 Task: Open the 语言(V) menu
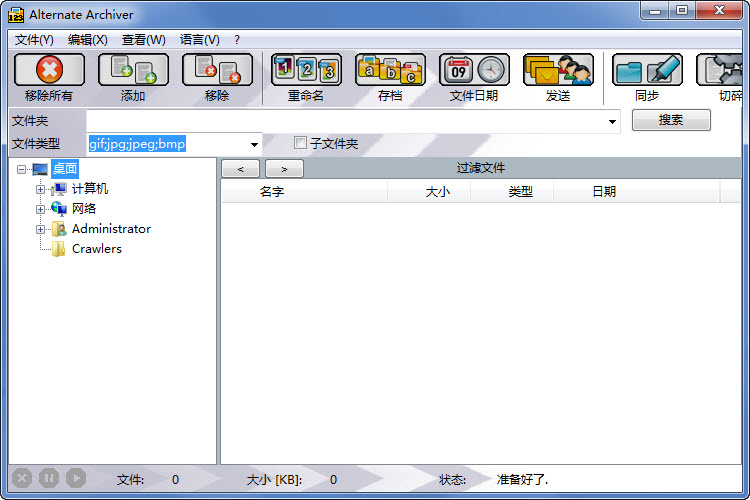point(199,40)
